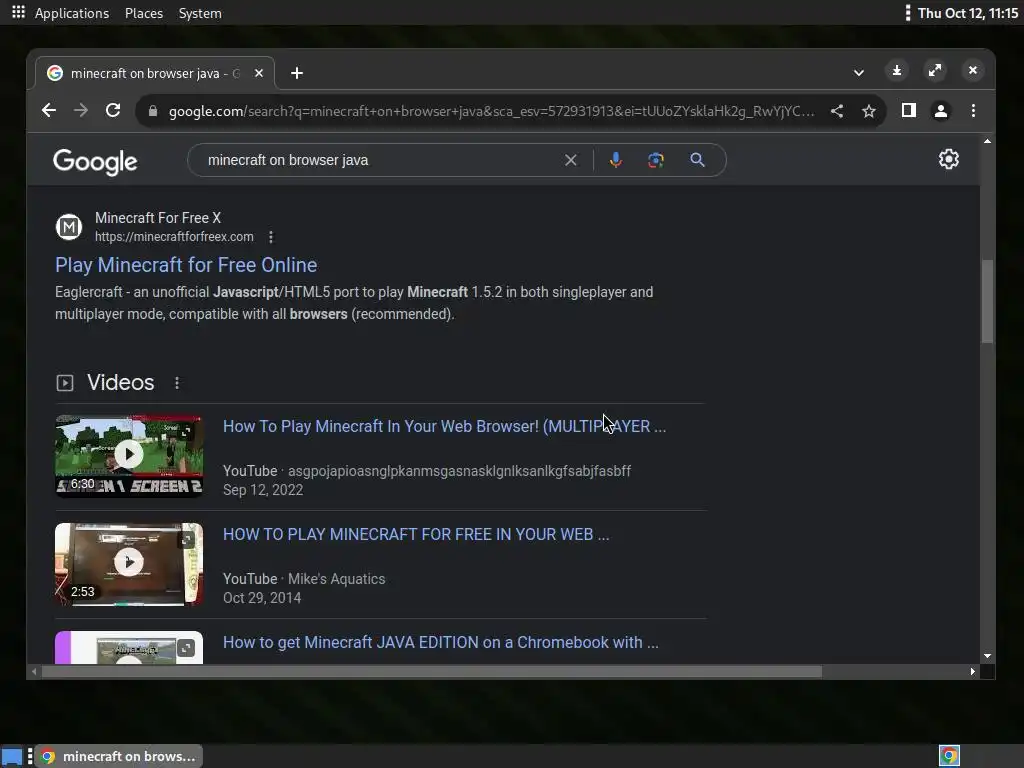Click the site lock icon in address bar
Screen dimensions: 1024x768
point(153,111)
